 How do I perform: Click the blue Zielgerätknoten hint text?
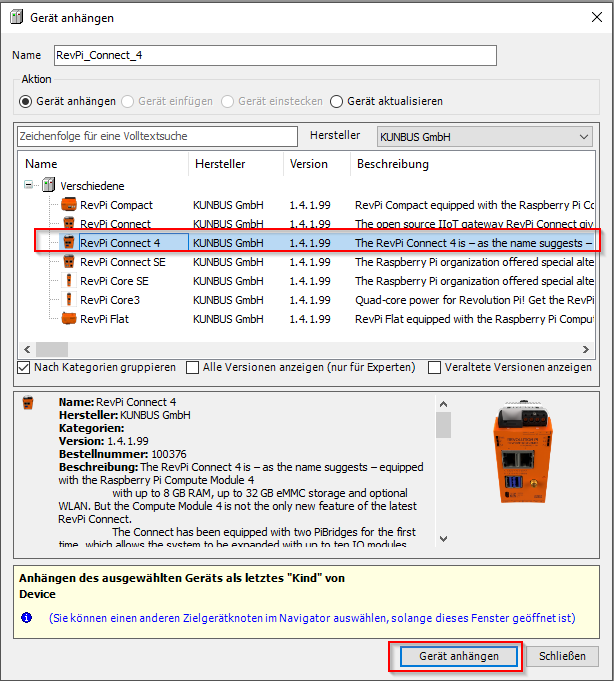[312, 618]
